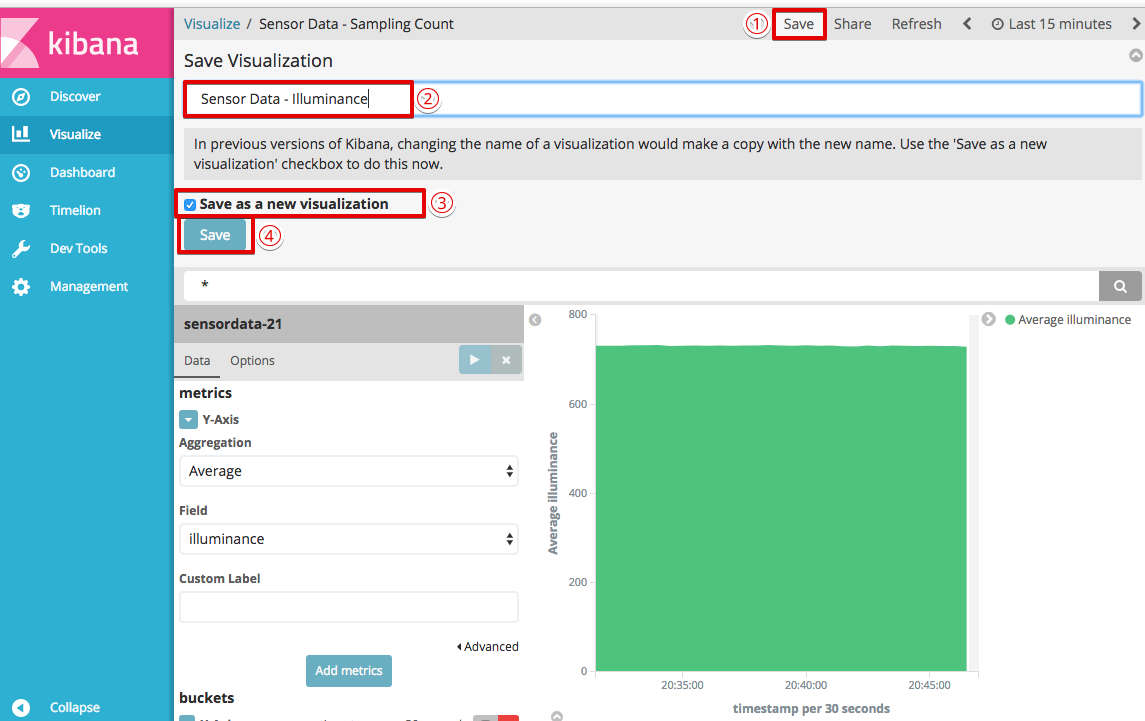
Task: Click the Timelion mask icon
Action: (x=21, y=210)
